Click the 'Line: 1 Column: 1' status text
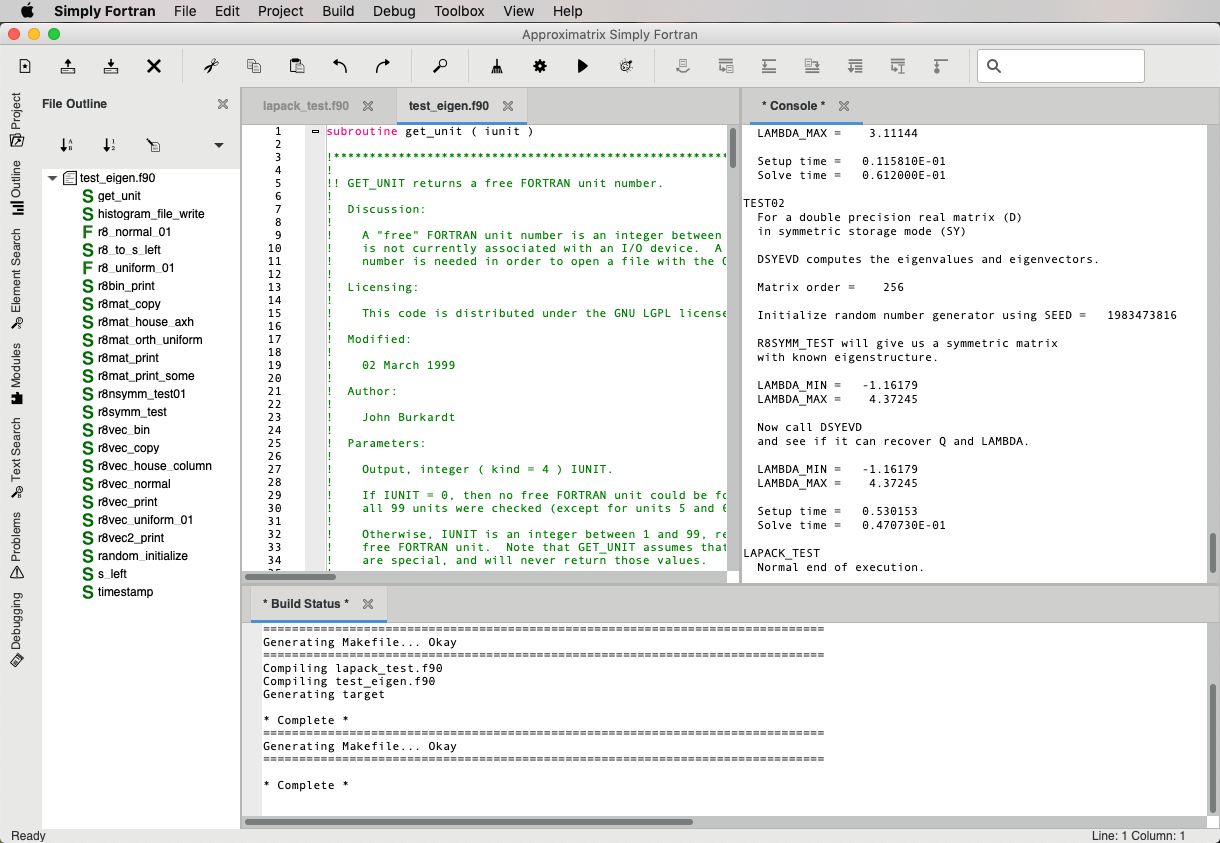The width and height of the screenshot is (1220, 843). tap(1138, 836)
